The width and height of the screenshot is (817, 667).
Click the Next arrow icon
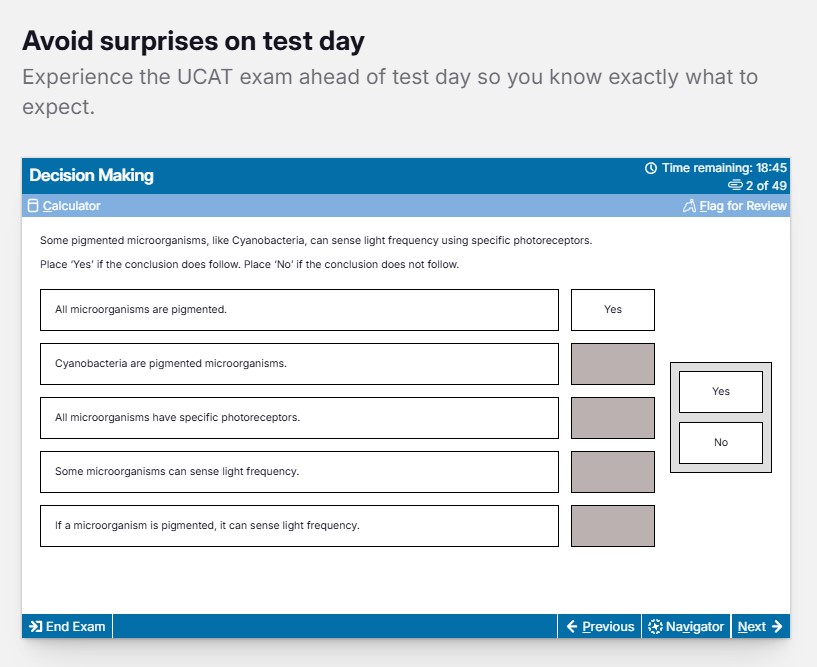(777, 627)
